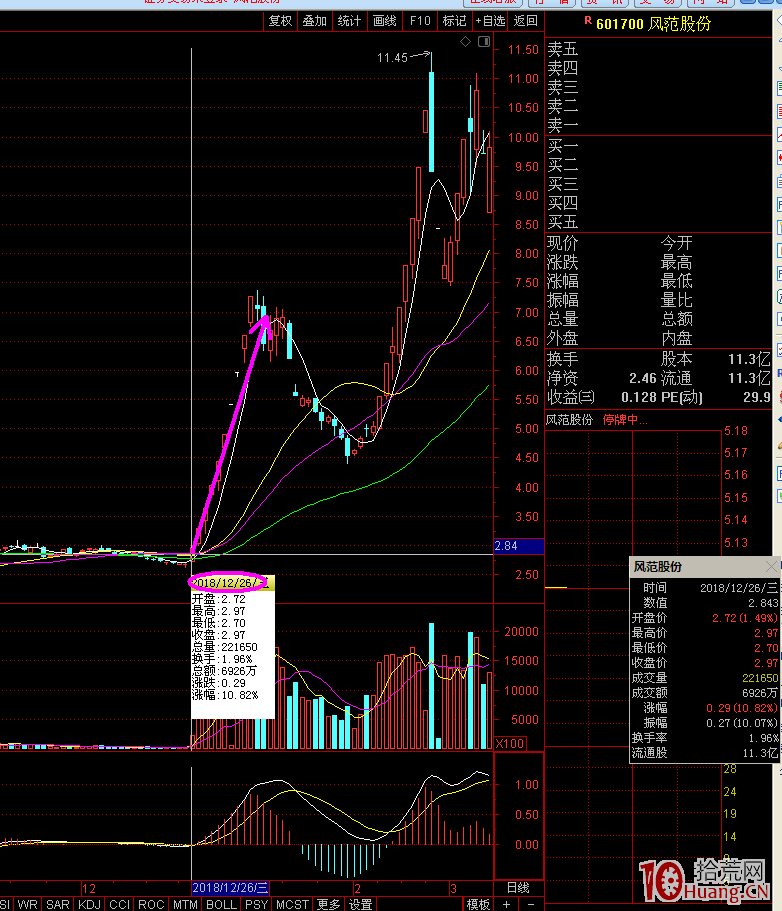Open 复权 price adjustment option
This screenshot has height=911, width=782.
click(x=280, y=21)
